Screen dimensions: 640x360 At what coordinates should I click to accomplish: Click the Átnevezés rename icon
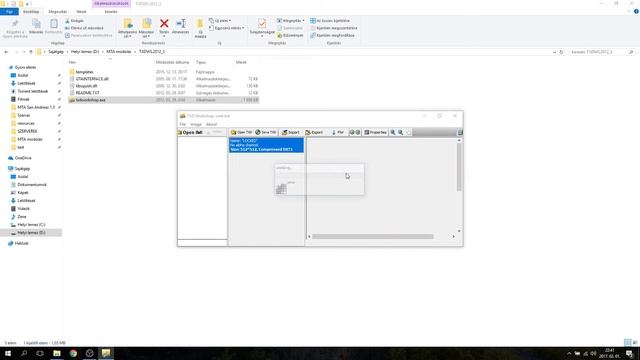tap(180, 24)
